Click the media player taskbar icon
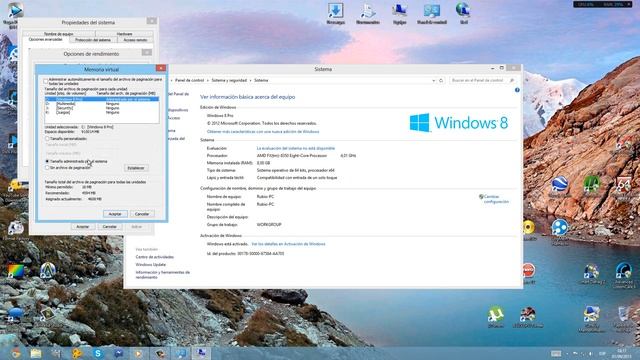 (139, 353)
